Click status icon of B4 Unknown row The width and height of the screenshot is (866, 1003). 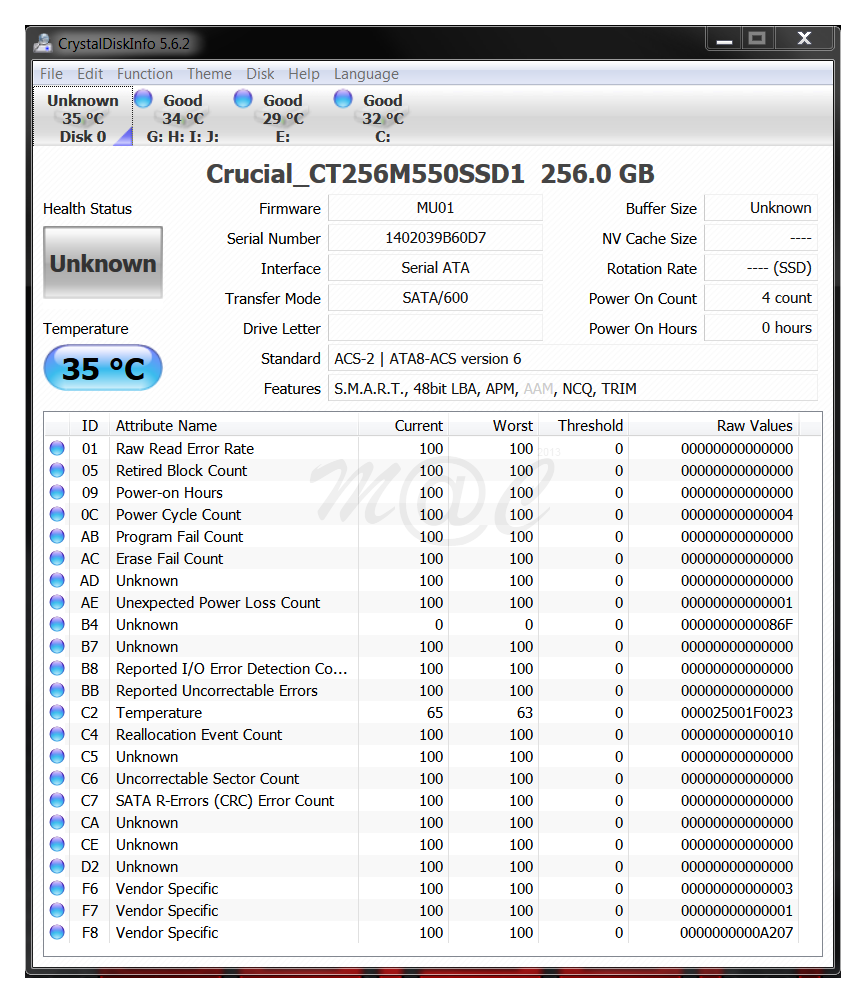(57, 624)
